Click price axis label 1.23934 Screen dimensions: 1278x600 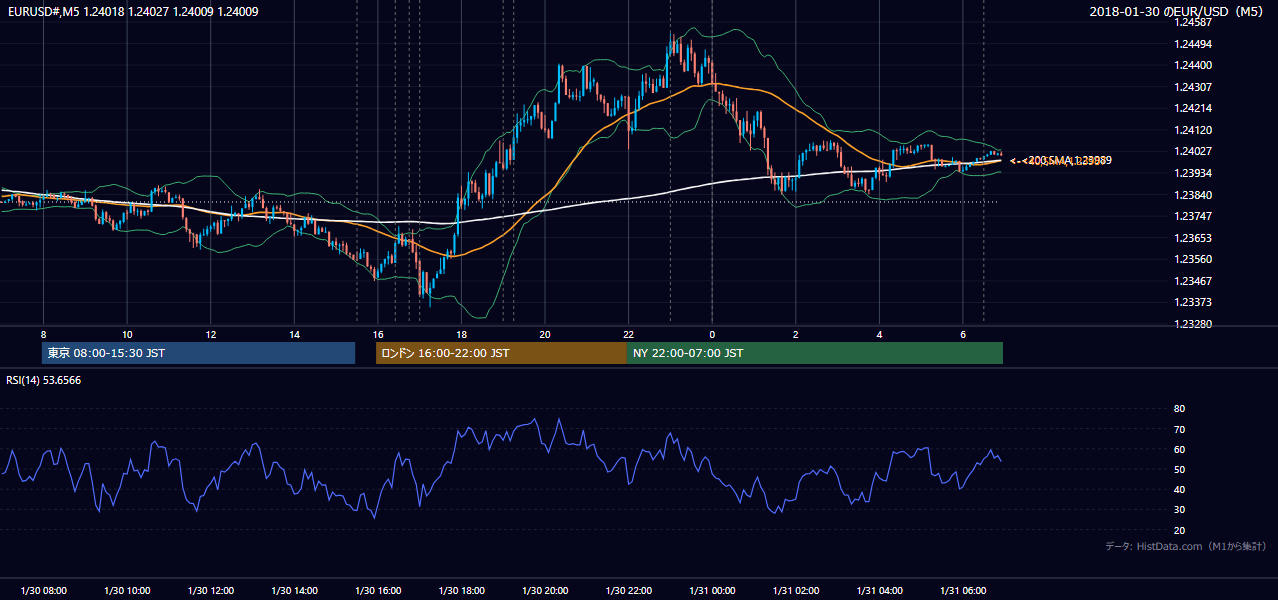(1193, 173)
